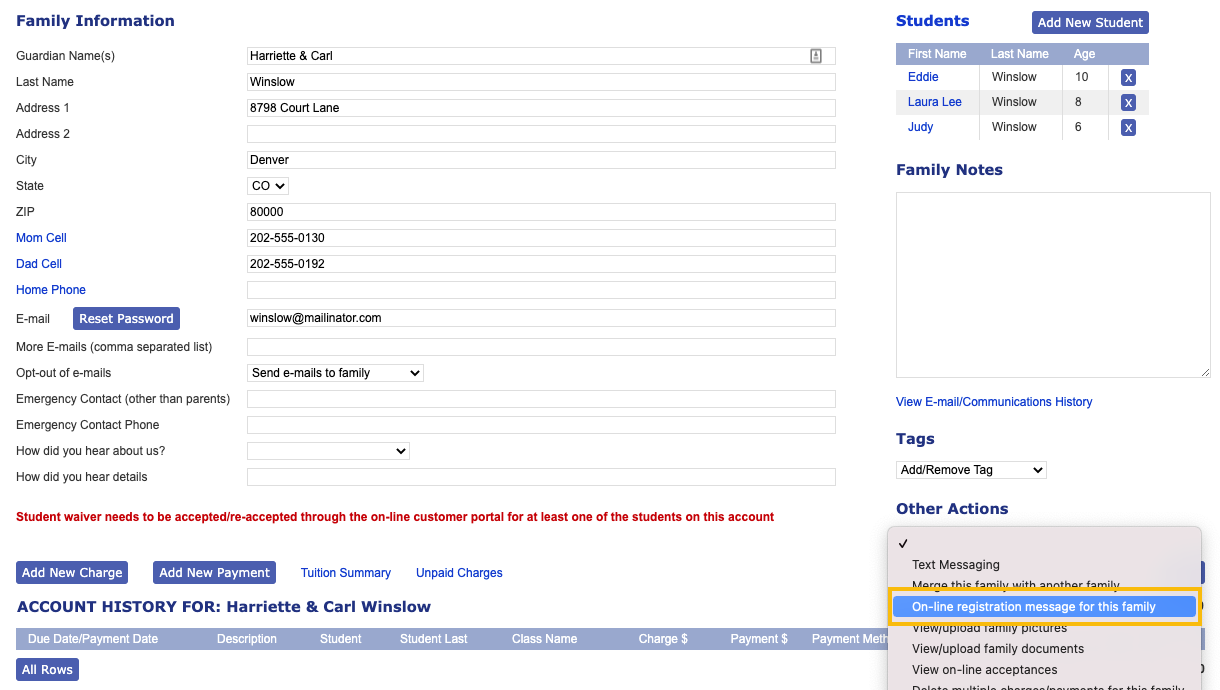The height and width of the screenshot is (690, 1220).
Task: Select On-line registration message for this family
Action: pyautogui.click(x=1033, y=606)
